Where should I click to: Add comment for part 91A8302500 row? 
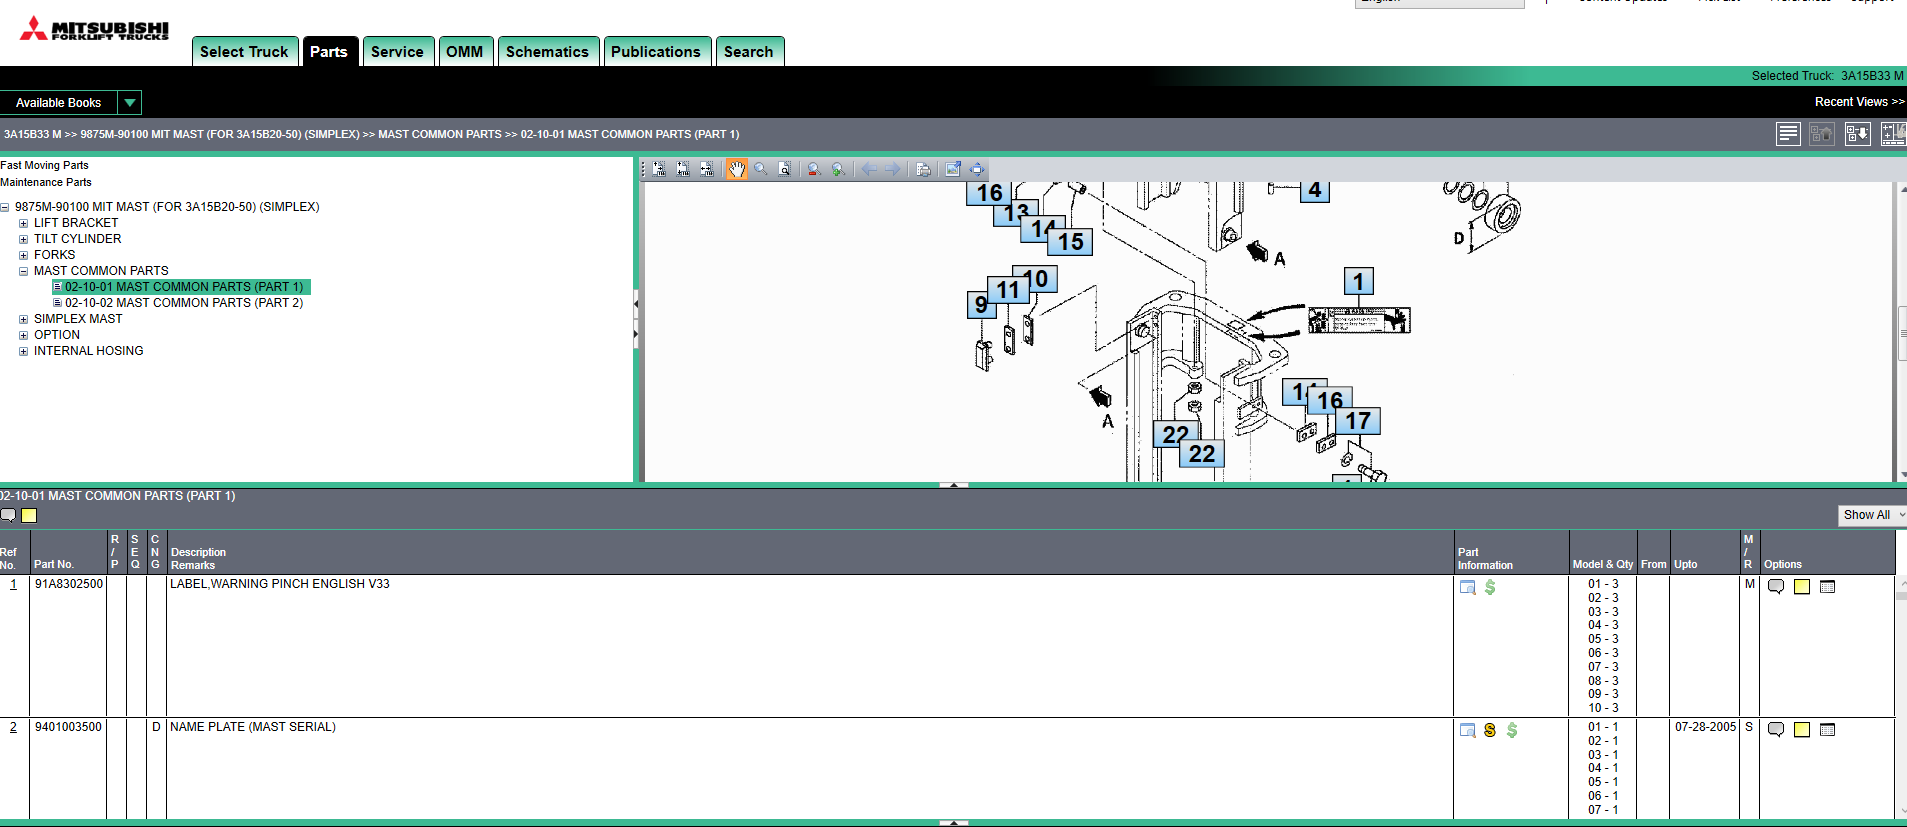1776,587
